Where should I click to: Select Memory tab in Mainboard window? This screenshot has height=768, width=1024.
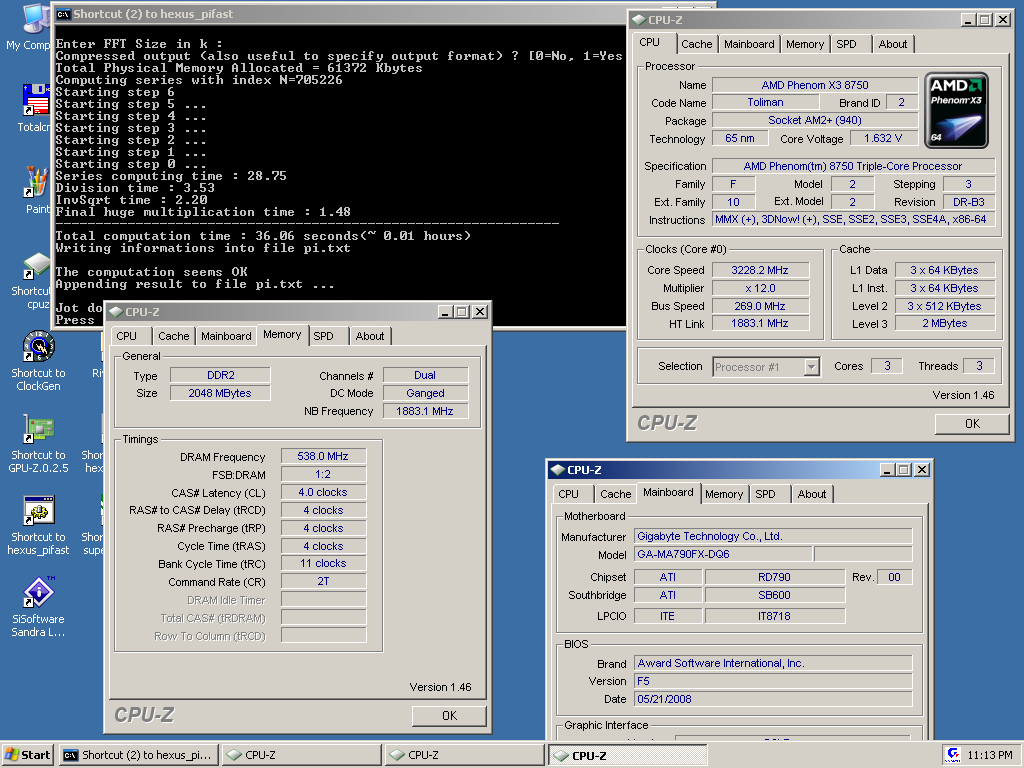[x=724, y=494]
